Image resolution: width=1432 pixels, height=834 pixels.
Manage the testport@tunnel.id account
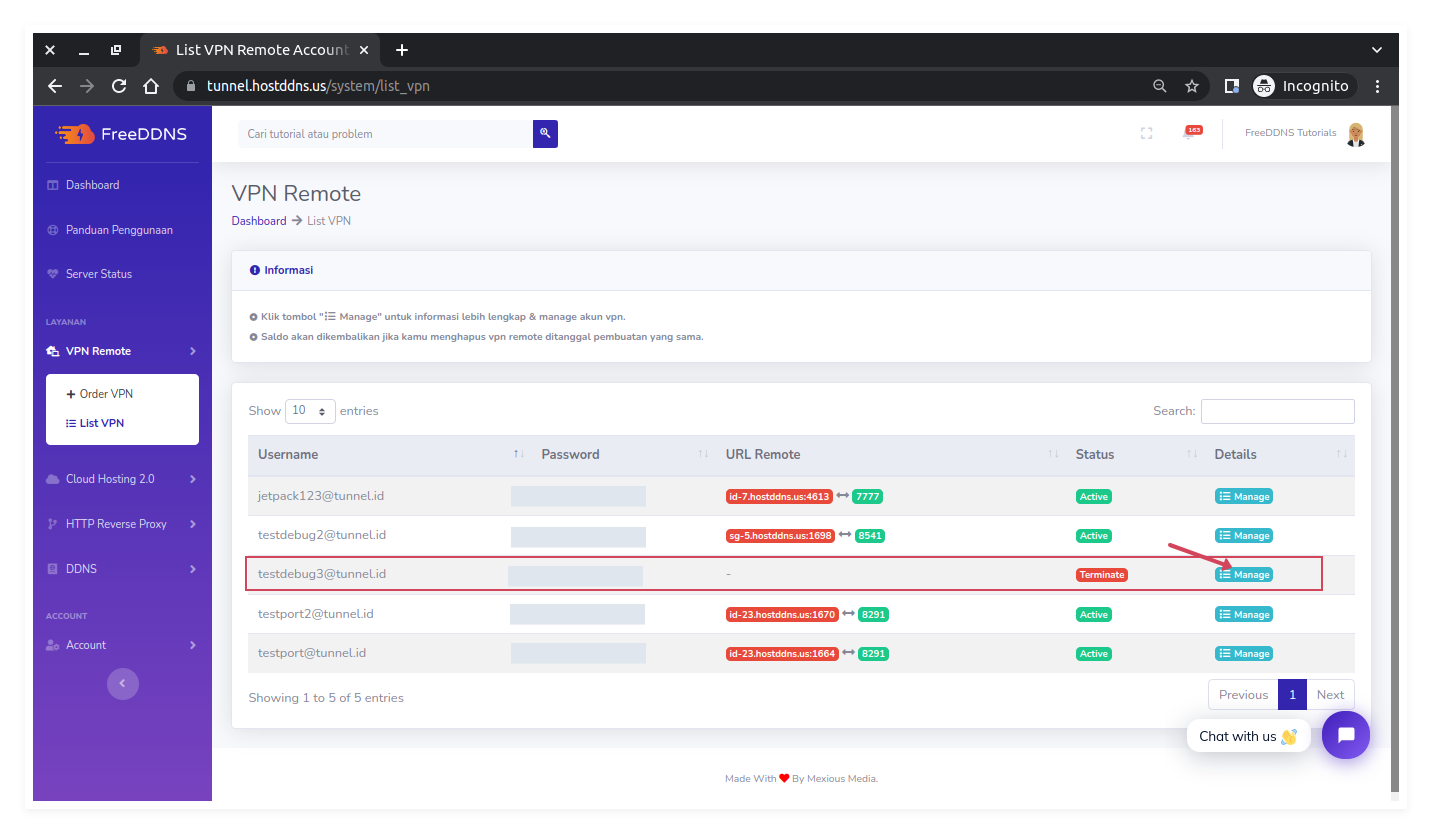[1244, 653]
